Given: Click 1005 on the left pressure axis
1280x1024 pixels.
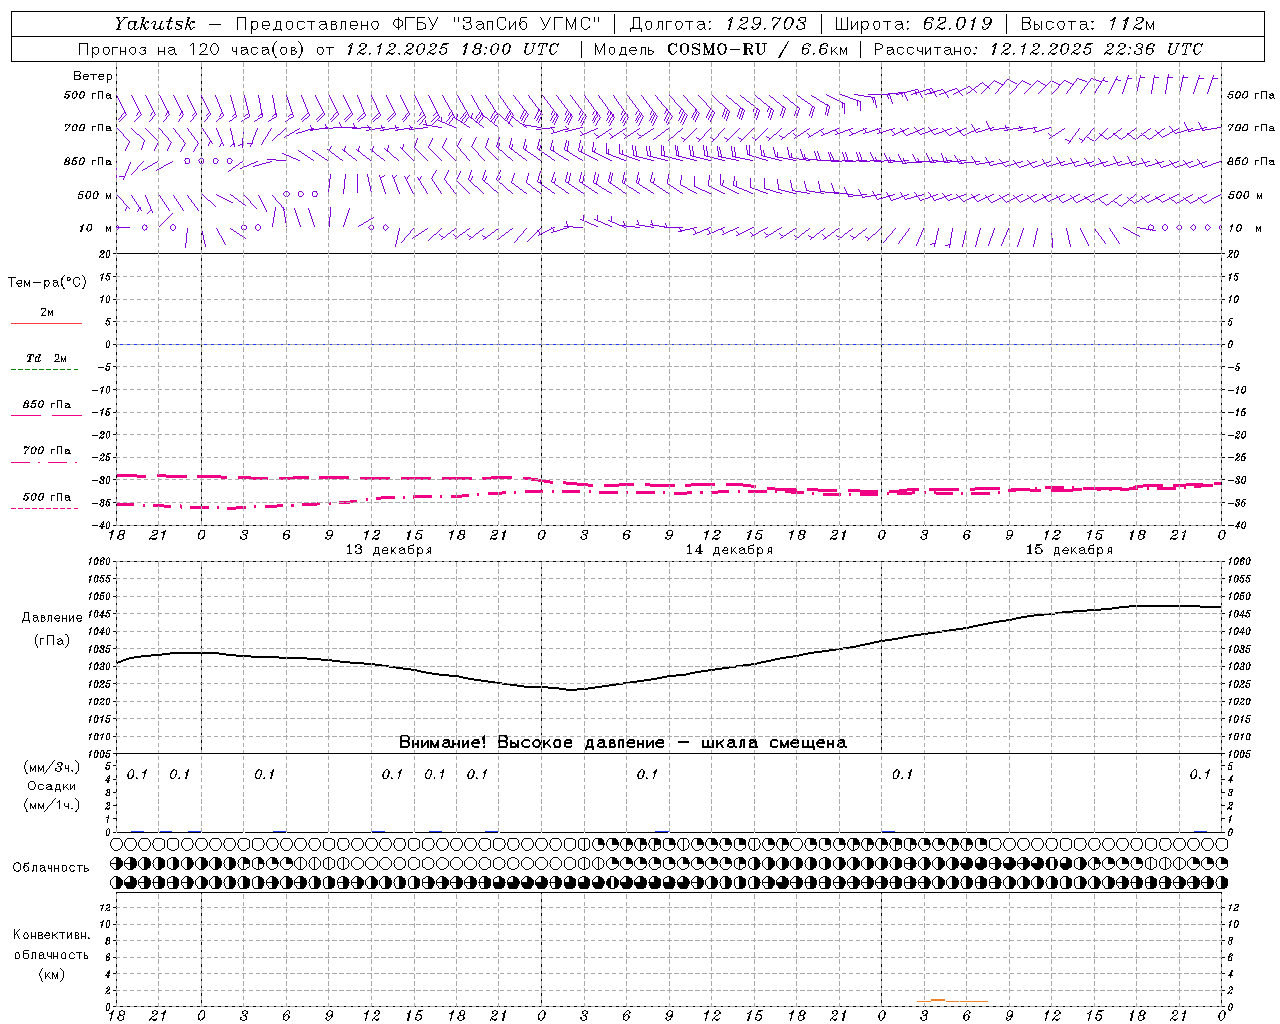Looking at the screenshot, I should coord(97,753).
